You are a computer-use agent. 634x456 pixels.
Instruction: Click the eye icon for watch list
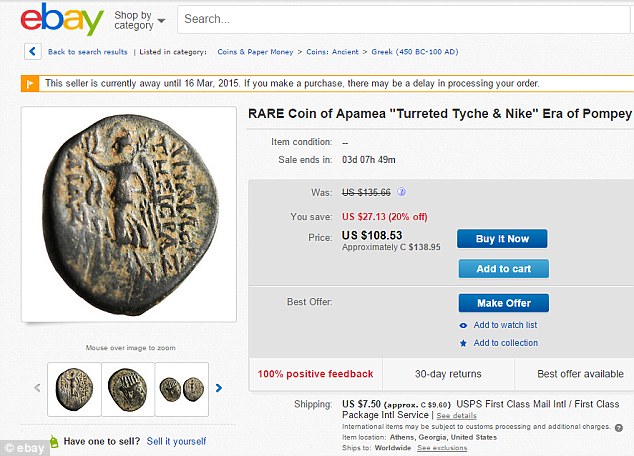click(x=463, y=325)
